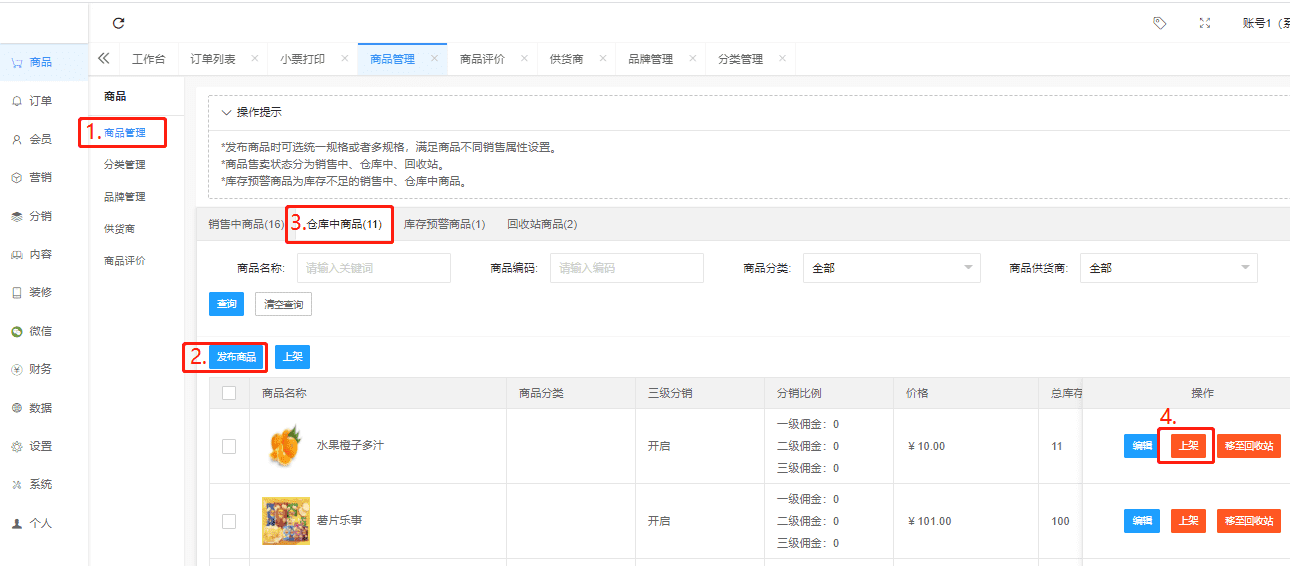
Task: Click the tag icon in header
Action: (x=1159, y=23)
